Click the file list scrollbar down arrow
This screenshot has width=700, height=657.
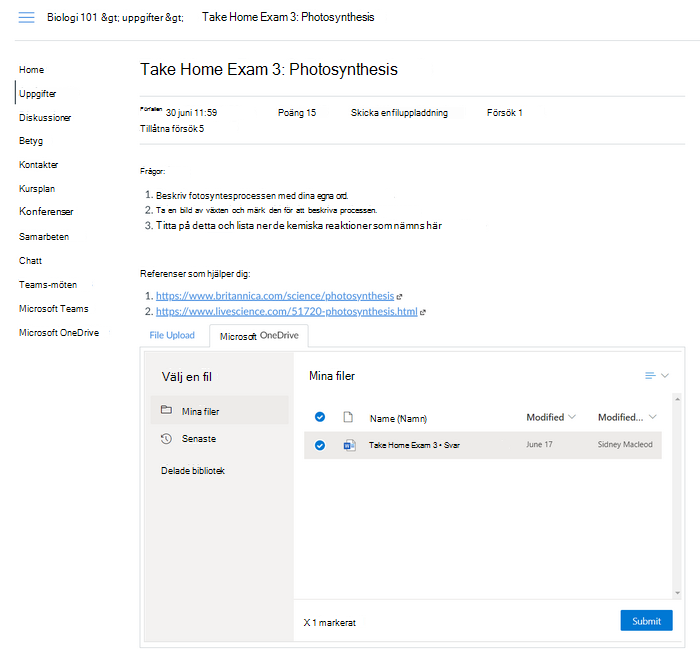pos(677,593)
